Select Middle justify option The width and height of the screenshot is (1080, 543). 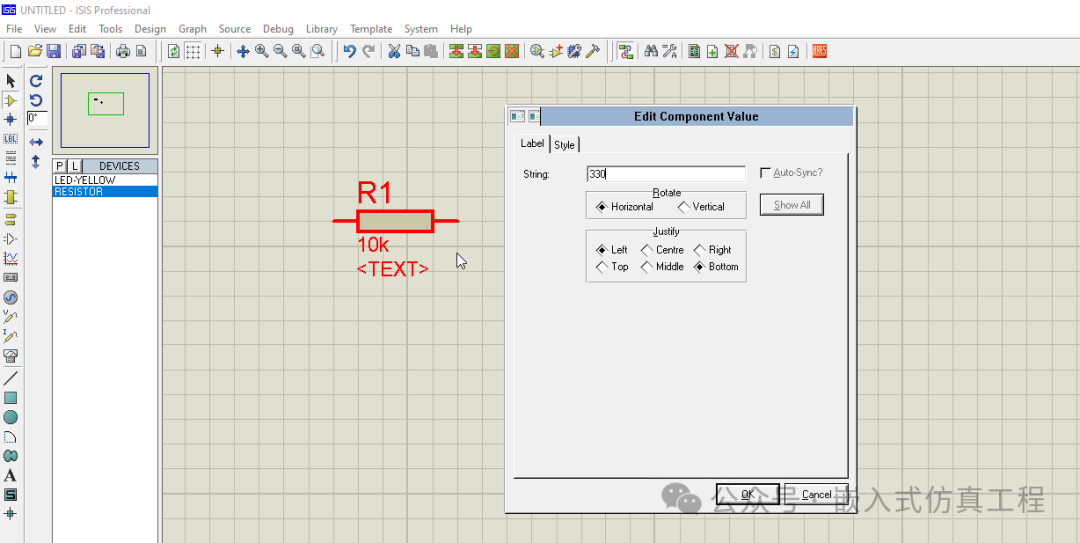pyautogui.click(x=663, y=267)
